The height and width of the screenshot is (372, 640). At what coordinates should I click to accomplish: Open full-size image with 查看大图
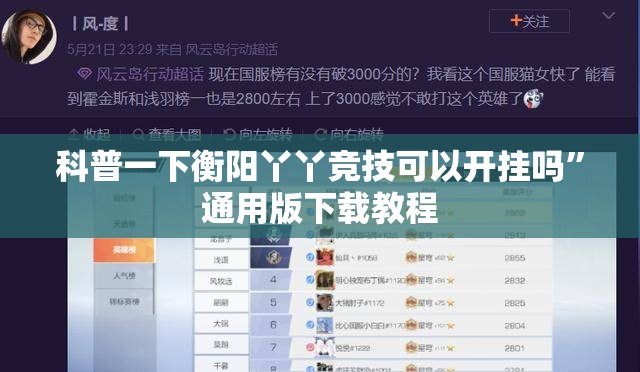tap(167, 134)
